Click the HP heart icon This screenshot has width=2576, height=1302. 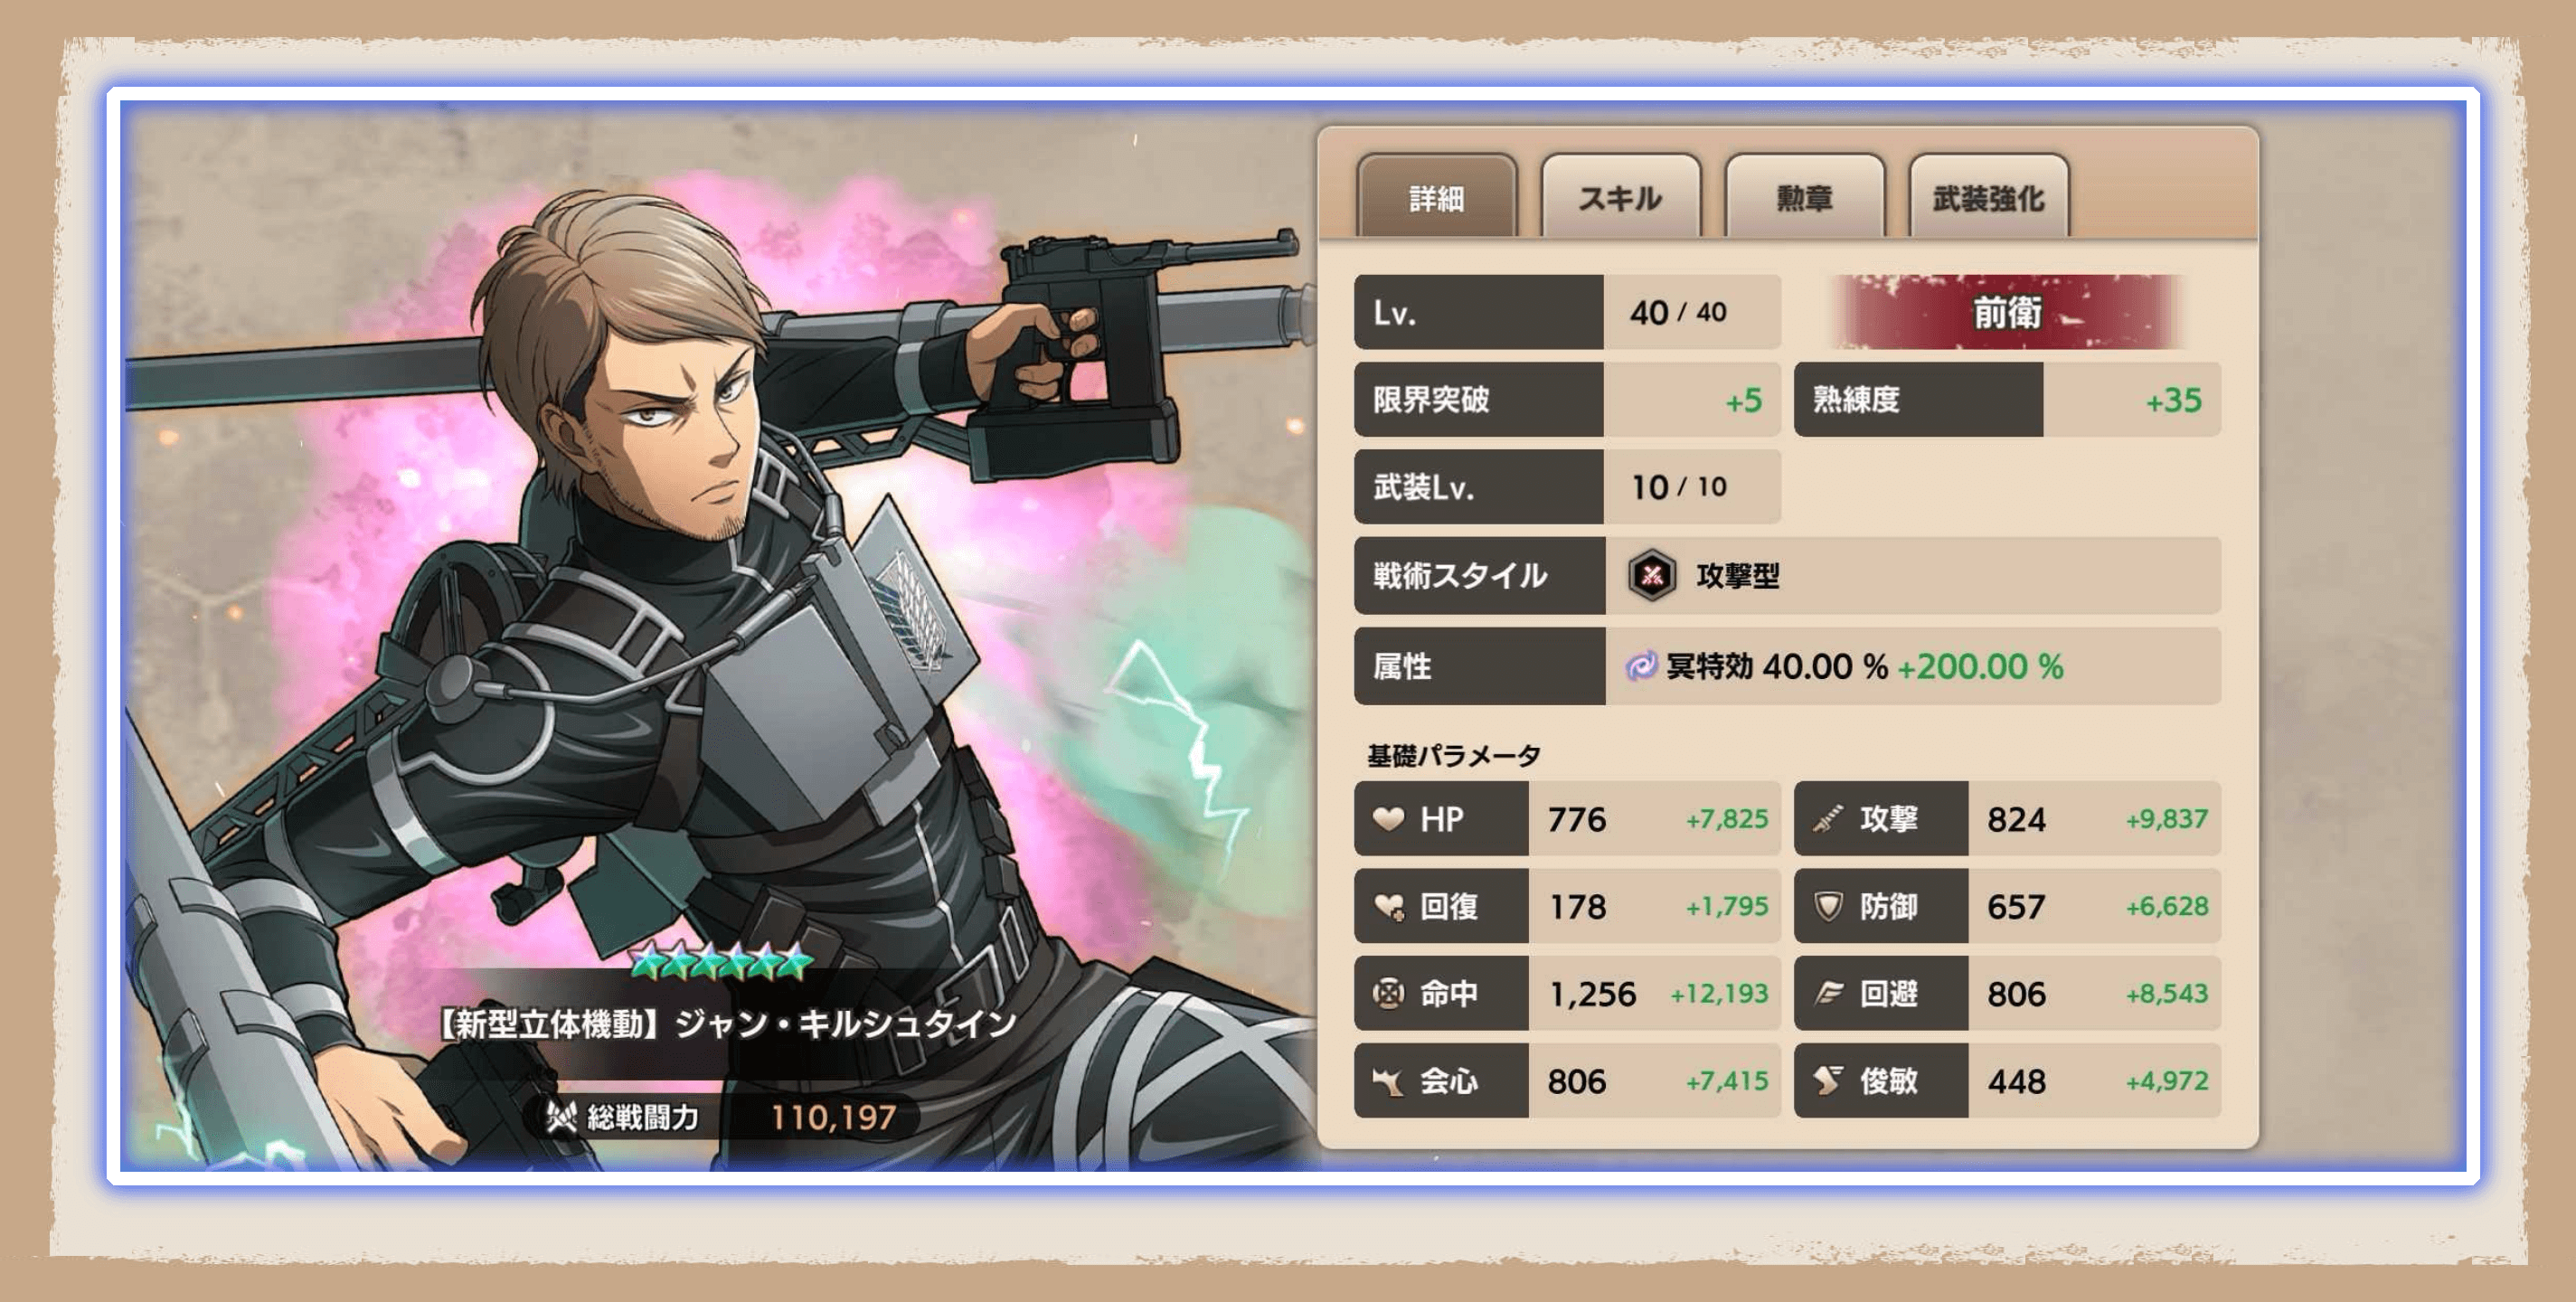coord(1388,819)
